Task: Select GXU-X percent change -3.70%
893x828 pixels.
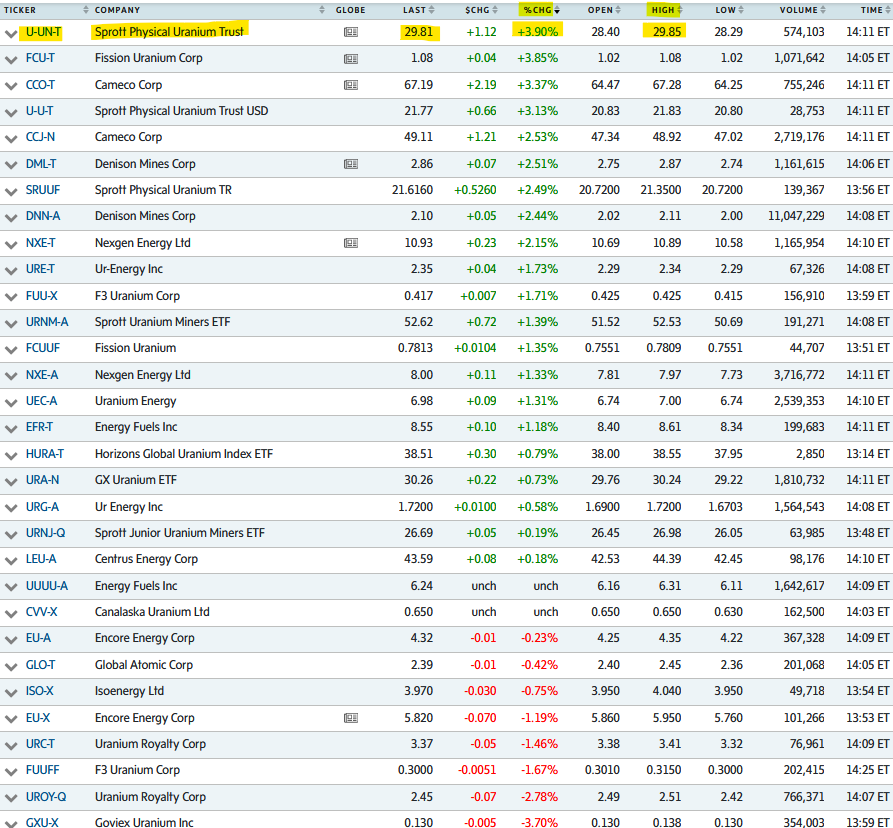Action: pos(539,823)
